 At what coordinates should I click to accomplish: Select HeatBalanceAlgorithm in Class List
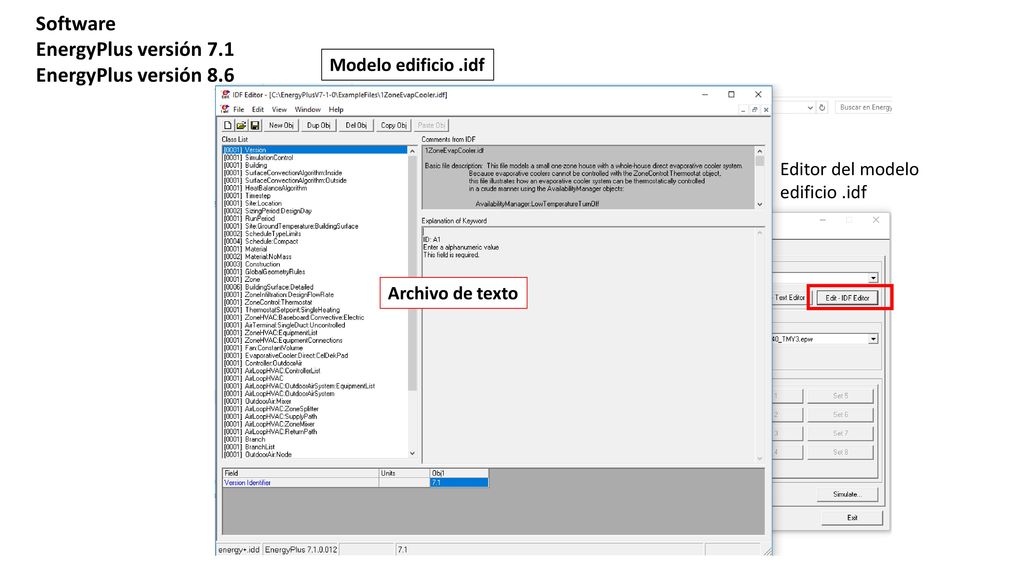(276, 188)
